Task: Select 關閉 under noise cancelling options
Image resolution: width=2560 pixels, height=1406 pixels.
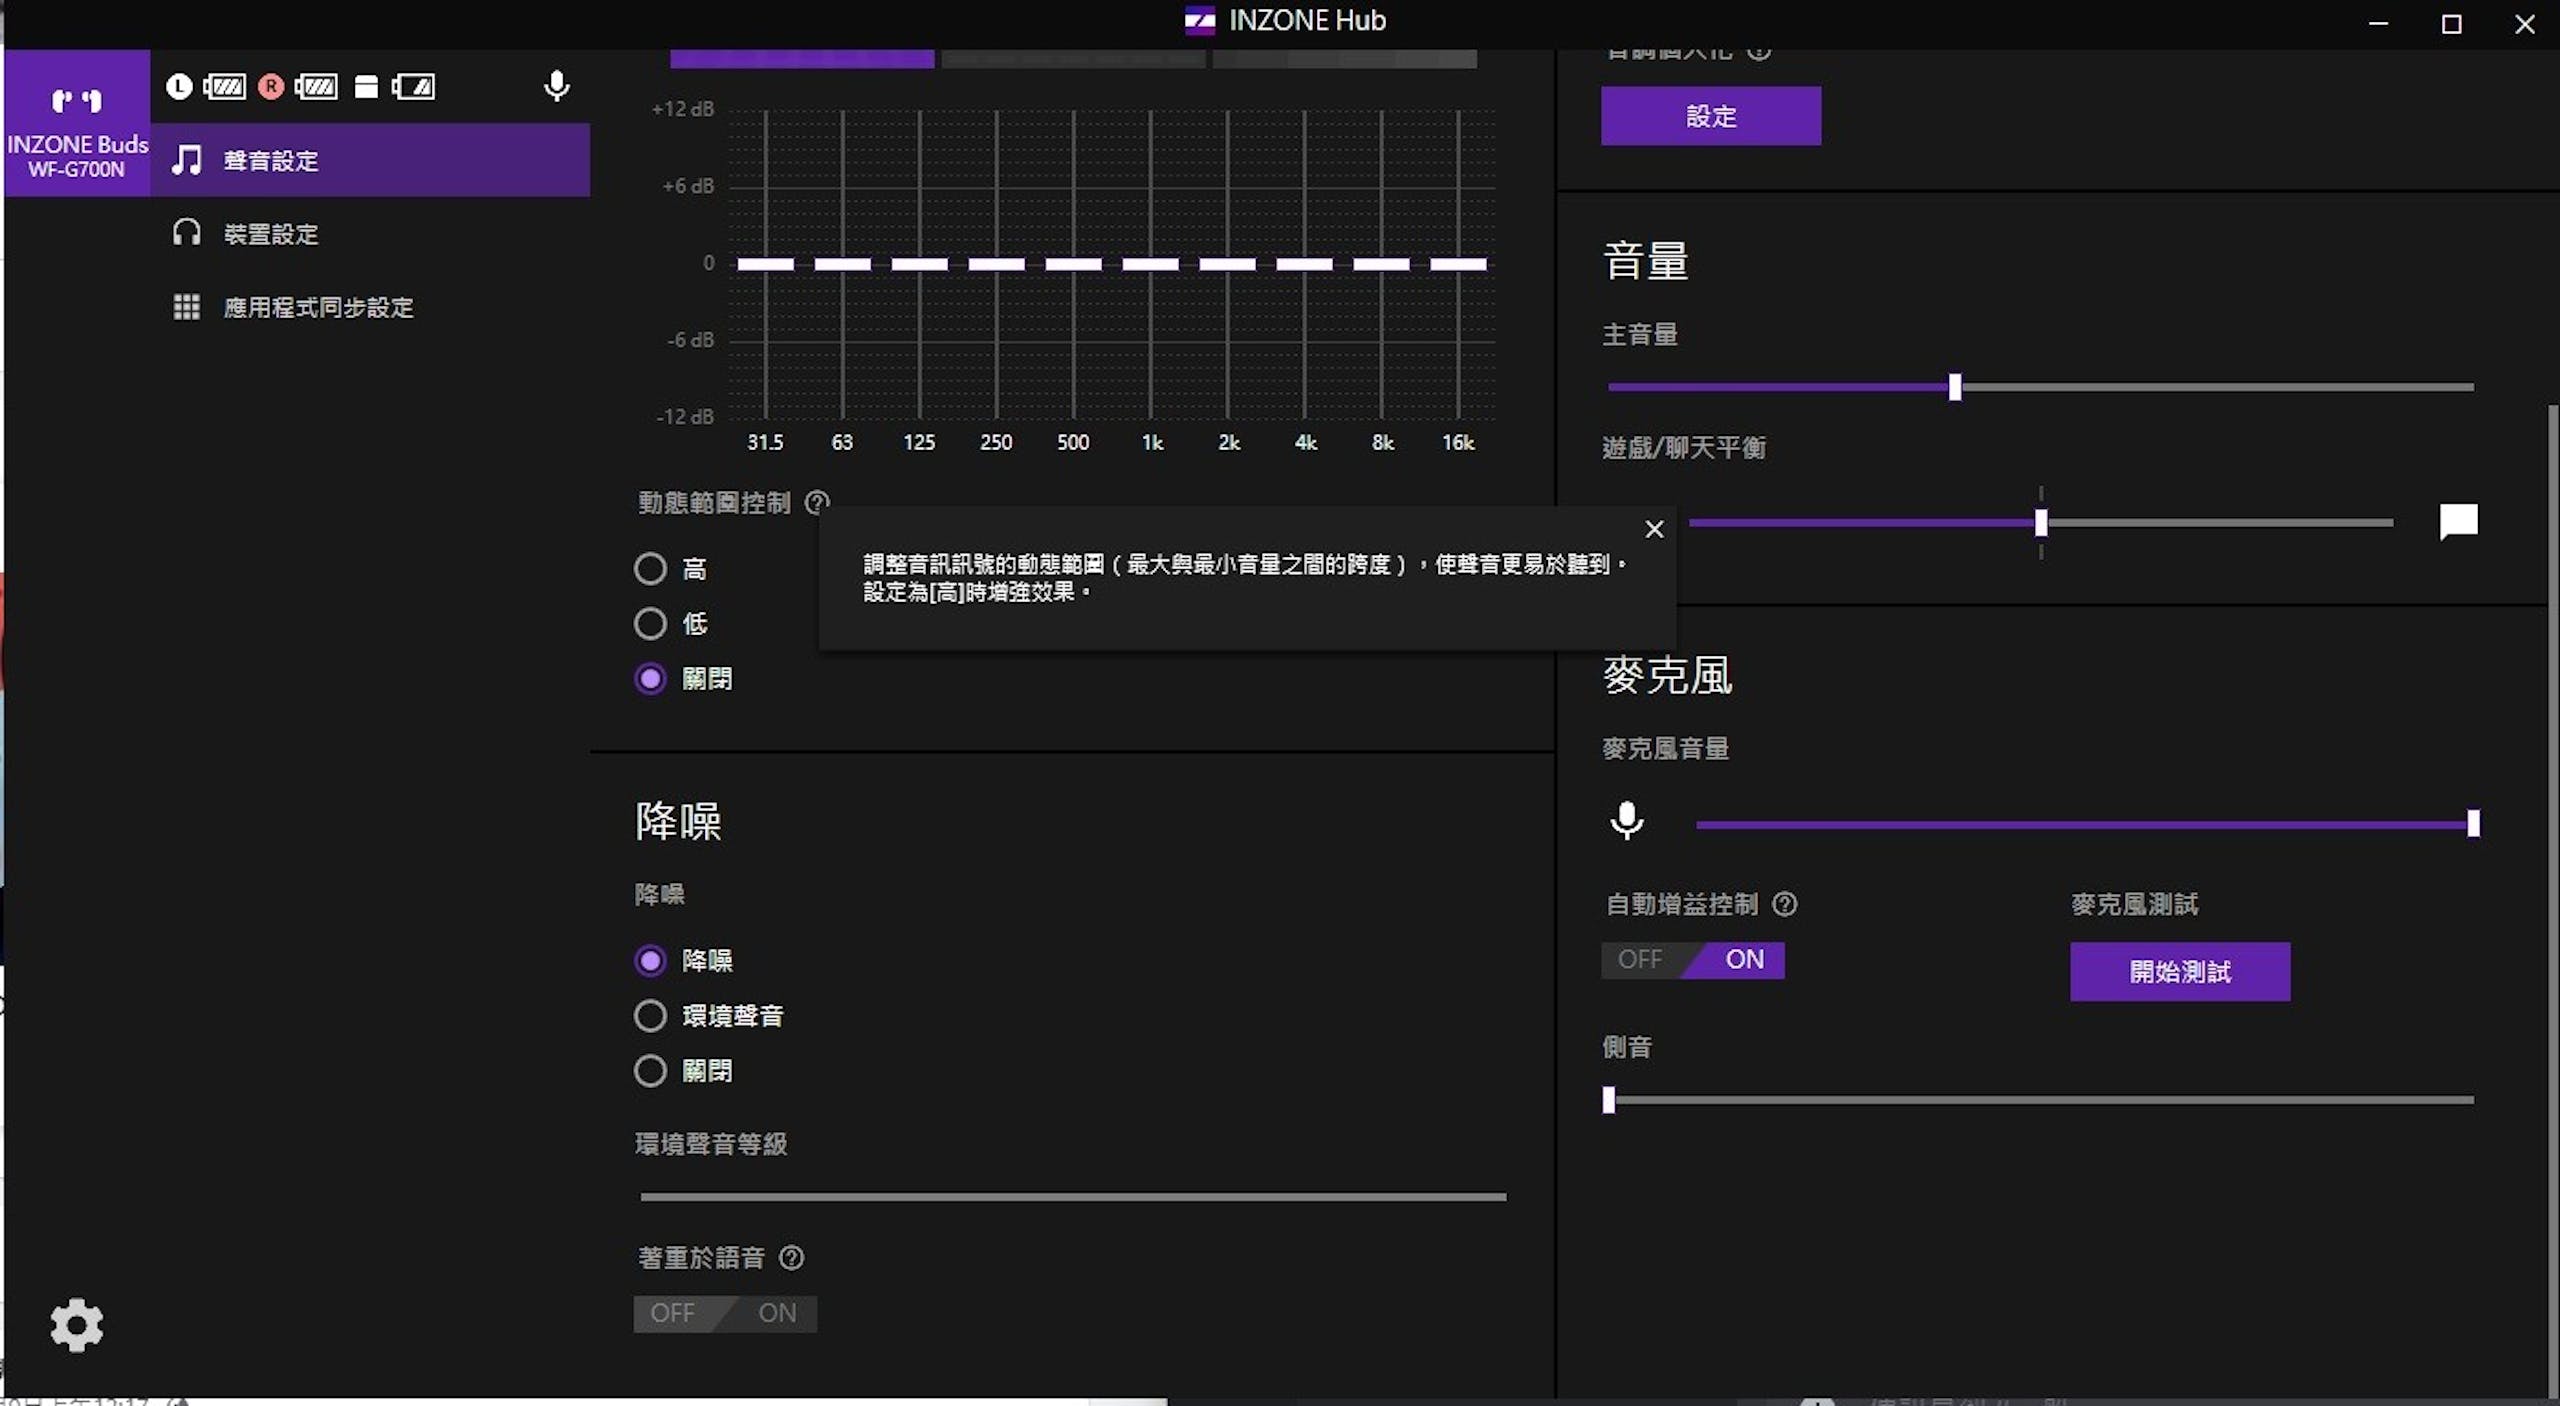Action: (x=651, y=1071)
